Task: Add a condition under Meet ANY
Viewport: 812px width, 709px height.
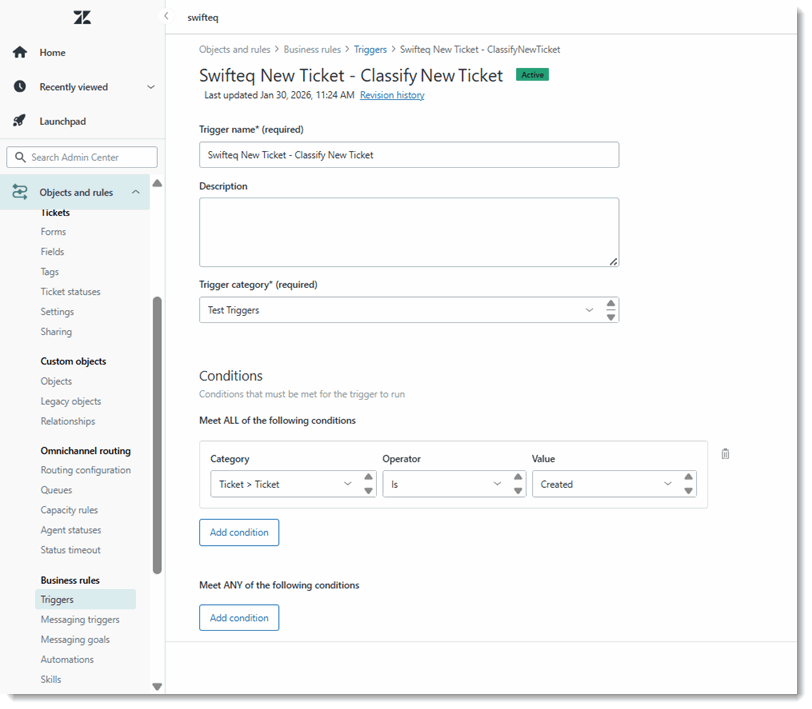Action: 239,618
